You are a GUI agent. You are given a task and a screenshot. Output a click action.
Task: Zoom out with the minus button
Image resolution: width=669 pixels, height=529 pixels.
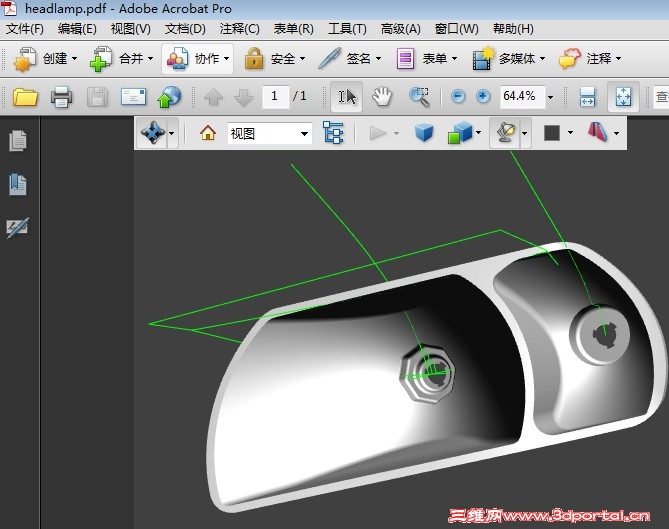[x=458, y=96]
